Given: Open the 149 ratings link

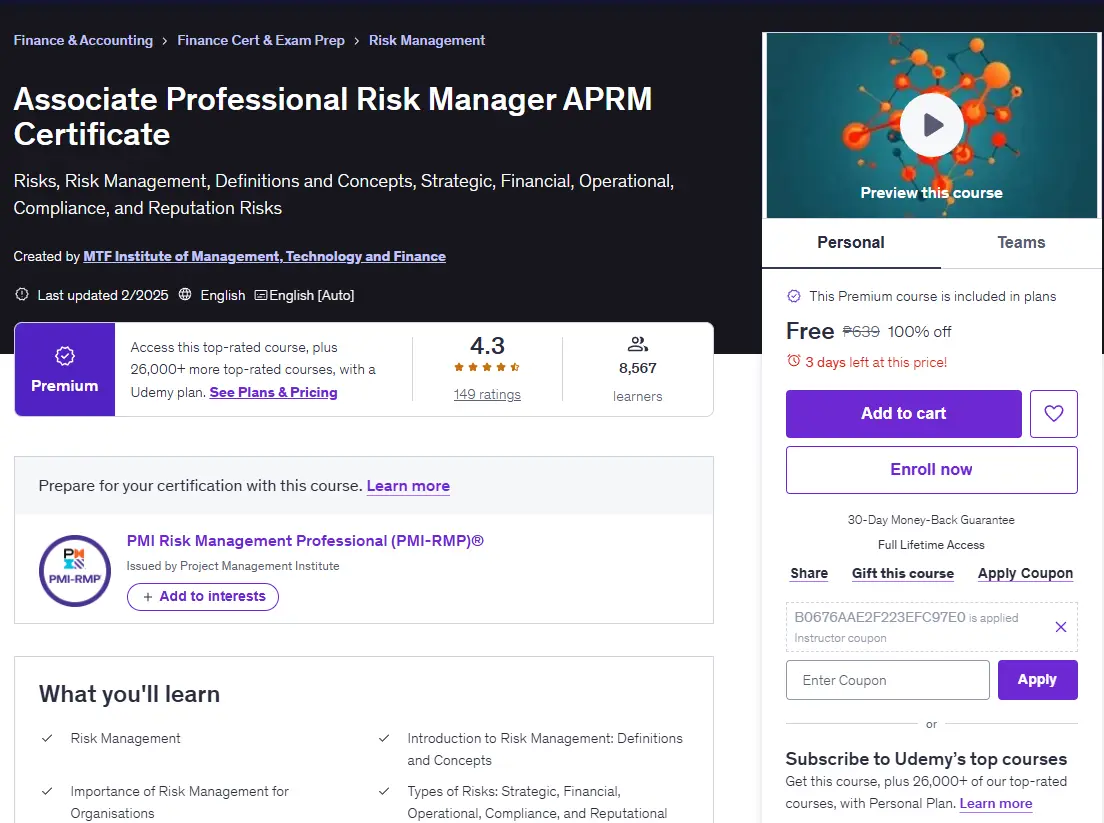Looking at the screenshot, I should tap(487, 394).
